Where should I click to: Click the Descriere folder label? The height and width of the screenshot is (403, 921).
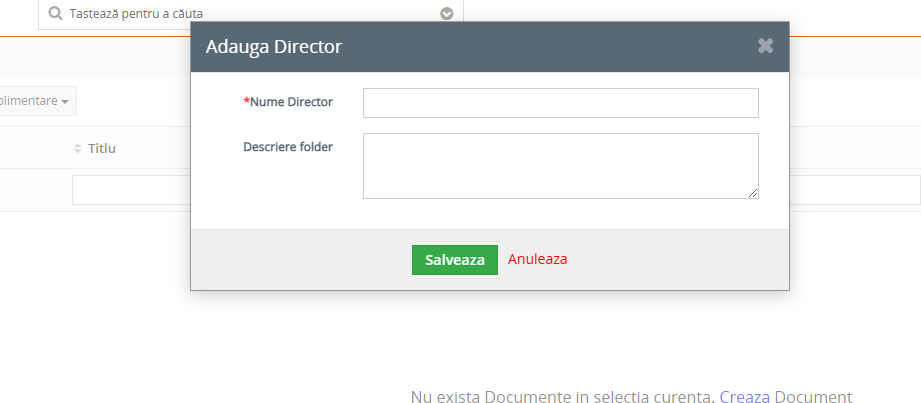point(288,147)
